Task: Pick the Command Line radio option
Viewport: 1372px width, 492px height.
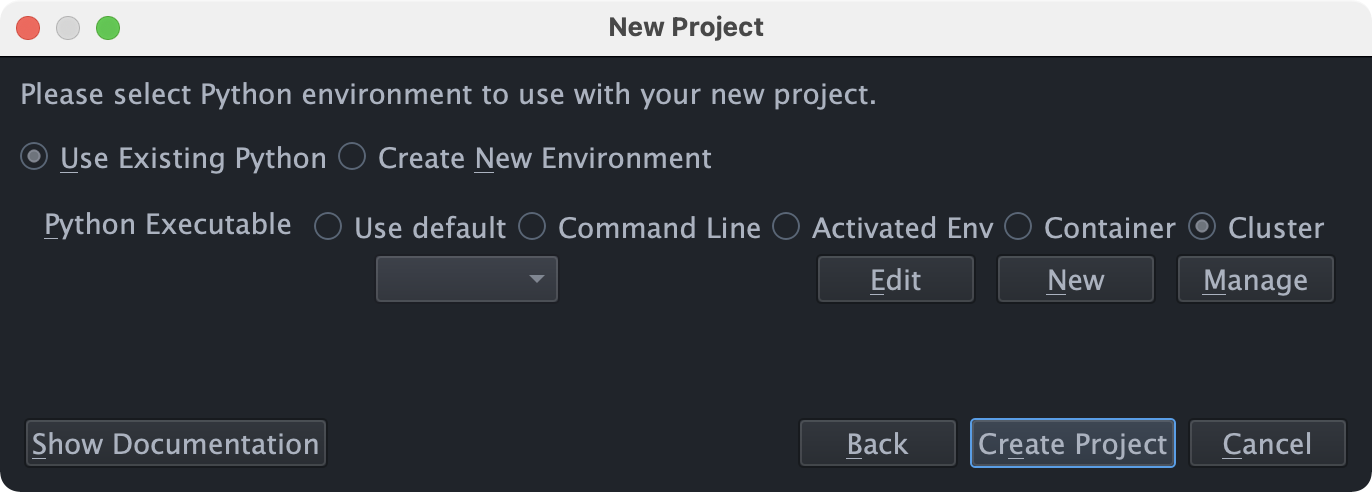Action: pyautogui.click(x=532, y=228)
